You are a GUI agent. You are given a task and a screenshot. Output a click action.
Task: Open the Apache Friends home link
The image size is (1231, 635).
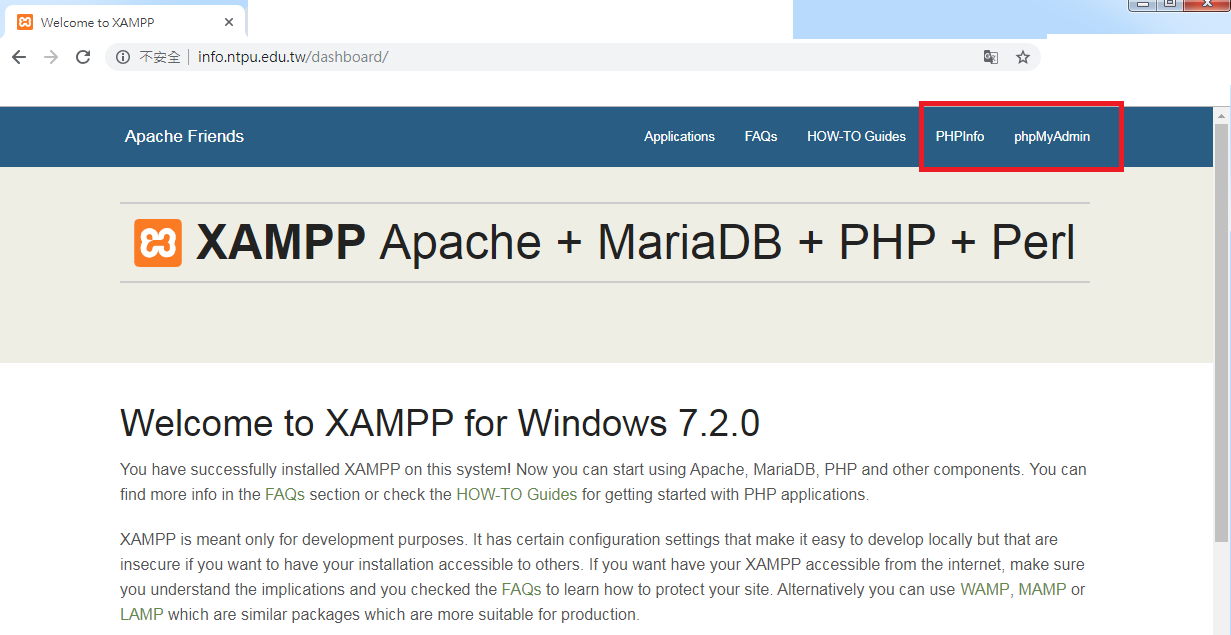coord(184,137)
